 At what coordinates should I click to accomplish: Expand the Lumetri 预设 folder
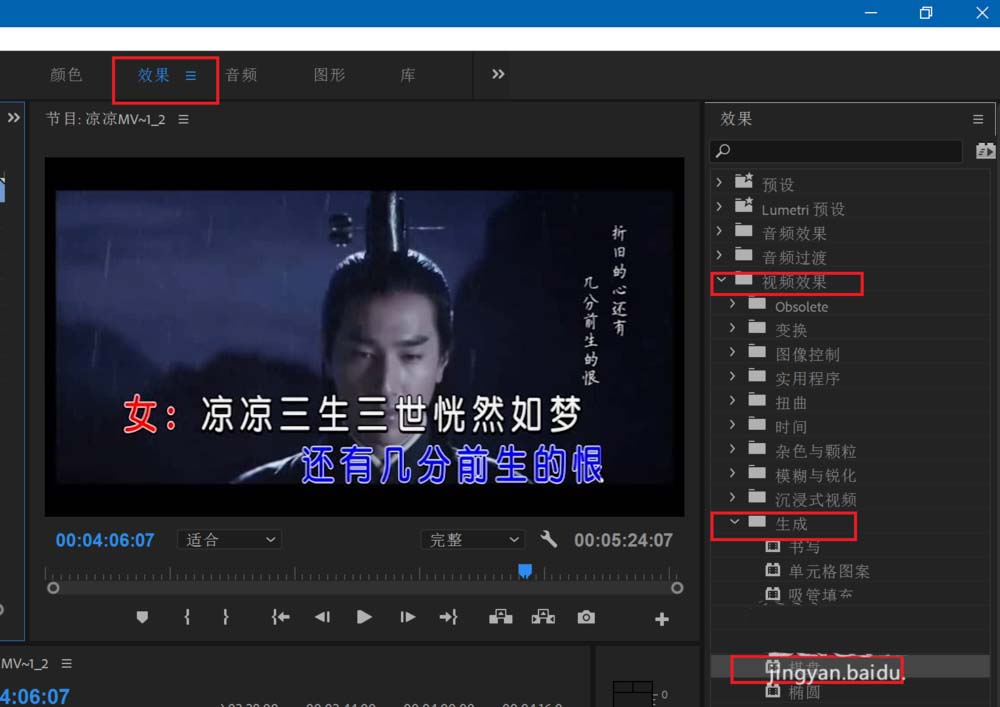pos(719,207)
